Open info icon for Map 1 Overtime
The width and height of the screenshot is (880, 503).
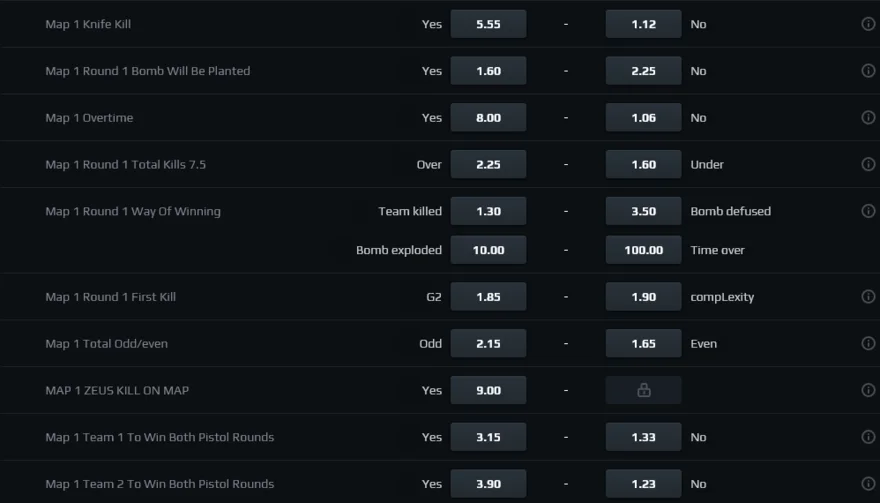868,117
